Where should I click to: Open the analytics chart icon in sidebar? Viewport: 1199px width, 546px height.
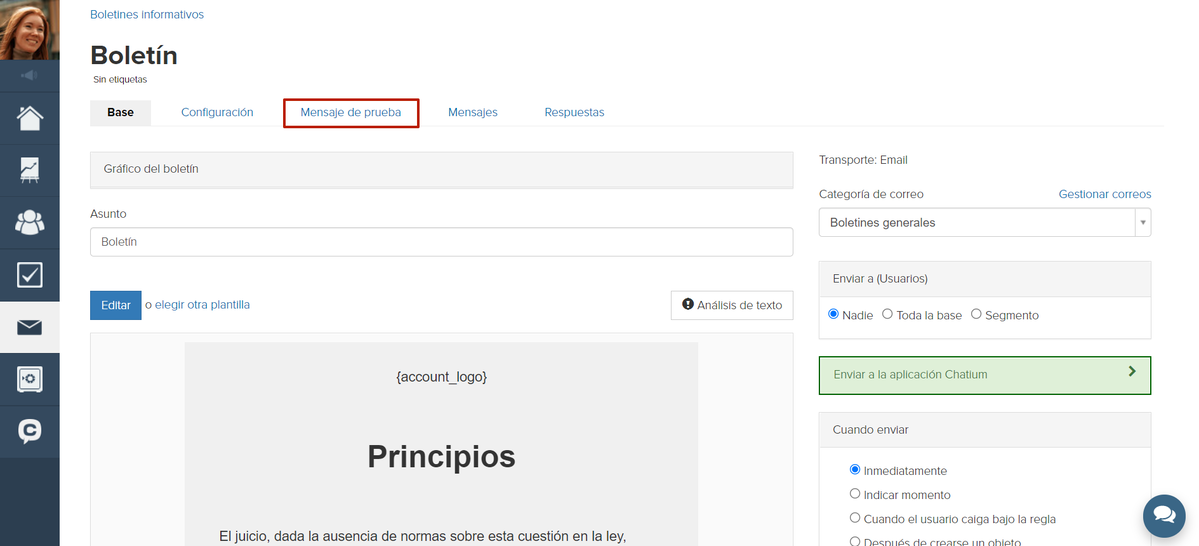30,170
